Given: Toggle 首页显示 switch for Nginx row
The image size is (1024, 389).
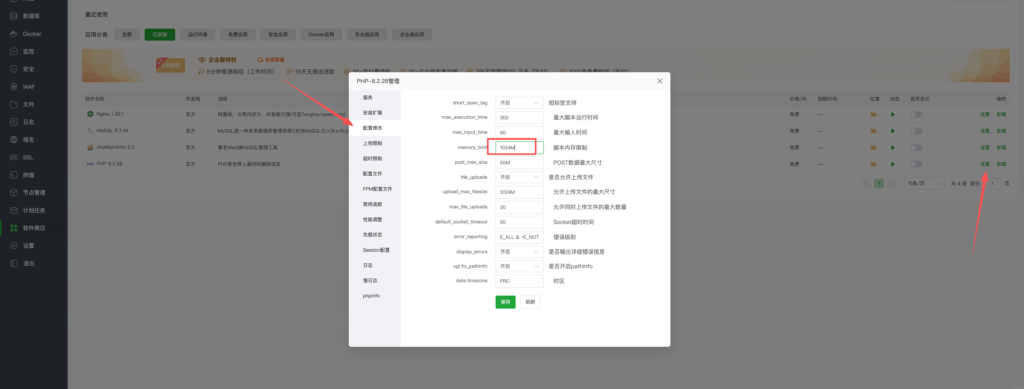Looking at the screenshot, I should [x=916, y=114].
